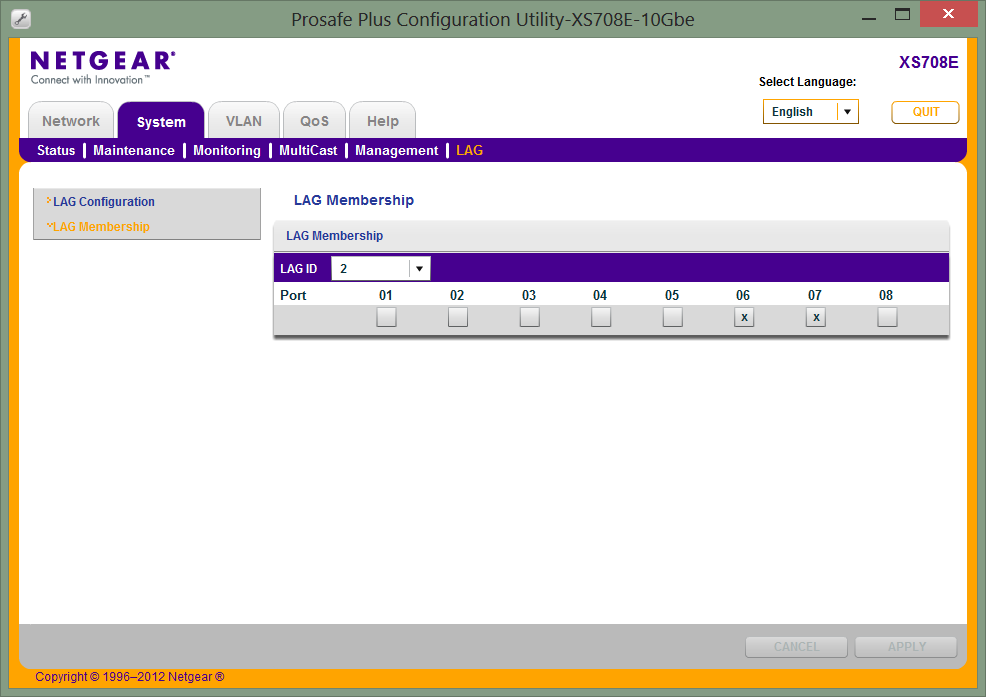Click the APPLY button

(906, 647)
